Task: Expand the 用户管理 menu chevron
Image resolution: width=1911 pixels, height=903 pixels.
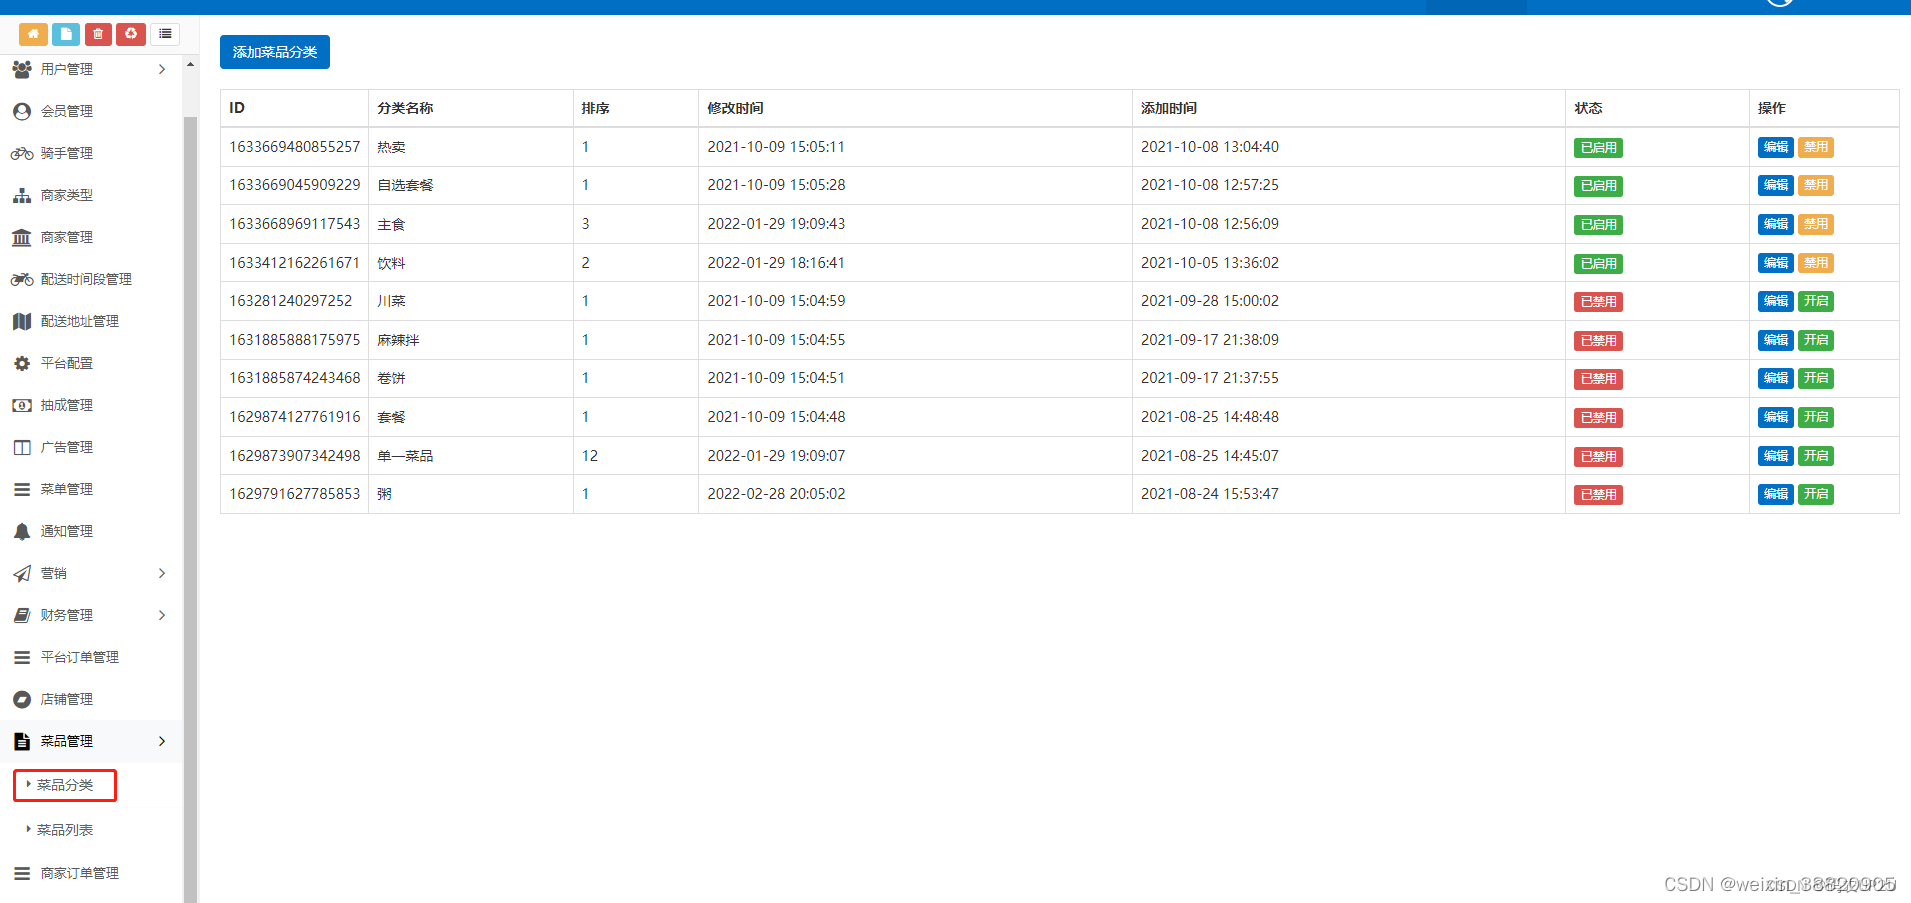Action: (x=161, y=69)
